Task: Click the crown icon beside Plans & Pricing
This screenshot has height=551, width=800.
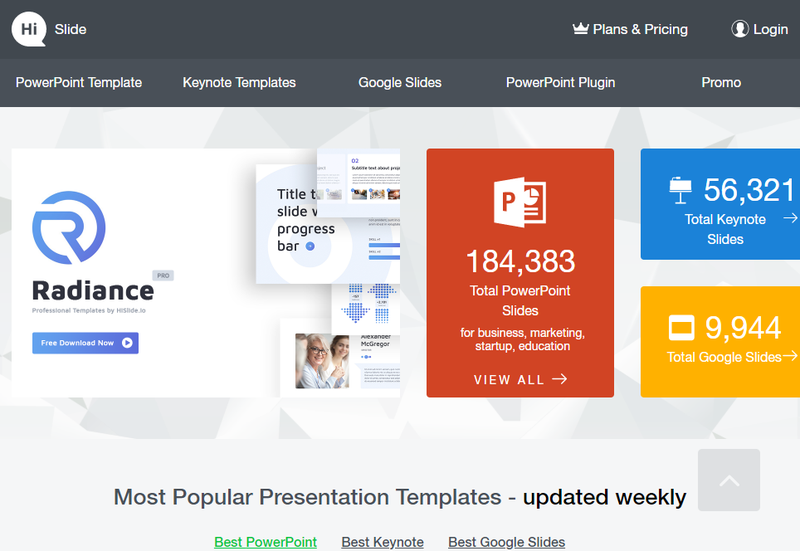Action: [581, 29]
